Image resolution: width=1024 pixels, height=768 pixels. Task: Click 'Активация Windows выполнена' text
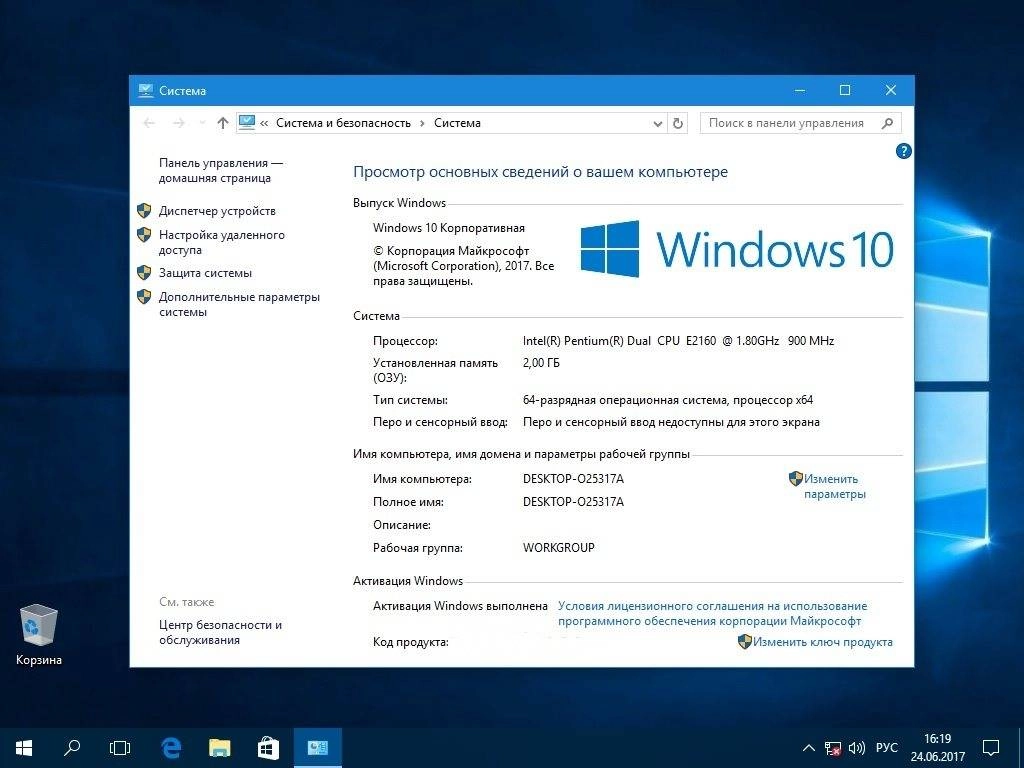click(x=460, y=606)
